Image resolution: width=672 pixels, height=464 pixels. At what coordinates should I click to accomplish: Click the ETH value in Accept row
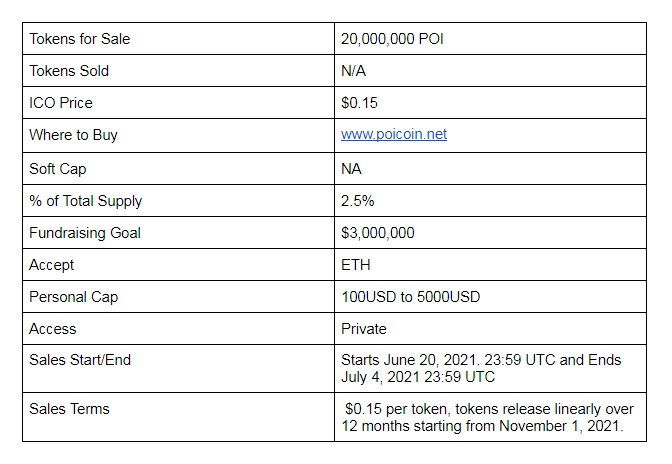click(x=356, y=265)
